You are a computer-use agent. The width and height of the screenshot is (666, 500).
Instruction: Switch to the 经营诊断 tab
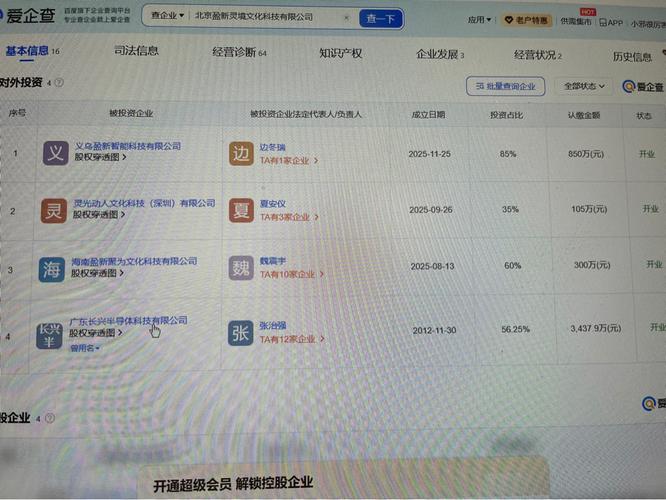click(x=239, y=52)
